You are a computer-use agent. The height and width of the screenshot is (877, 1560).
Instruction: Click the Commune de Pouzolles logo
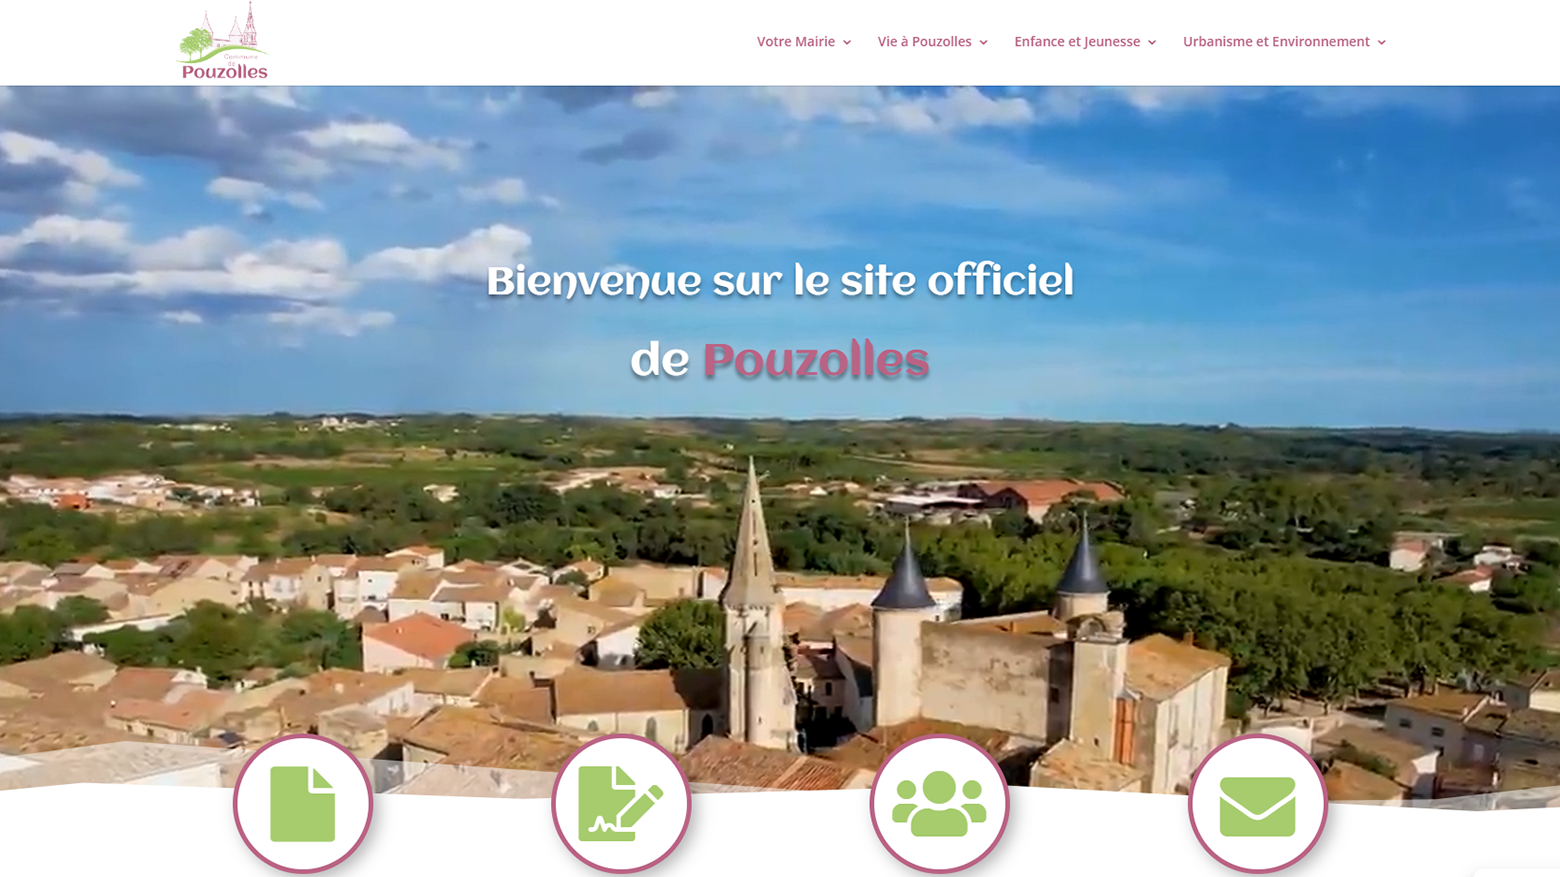click(222, 41)
